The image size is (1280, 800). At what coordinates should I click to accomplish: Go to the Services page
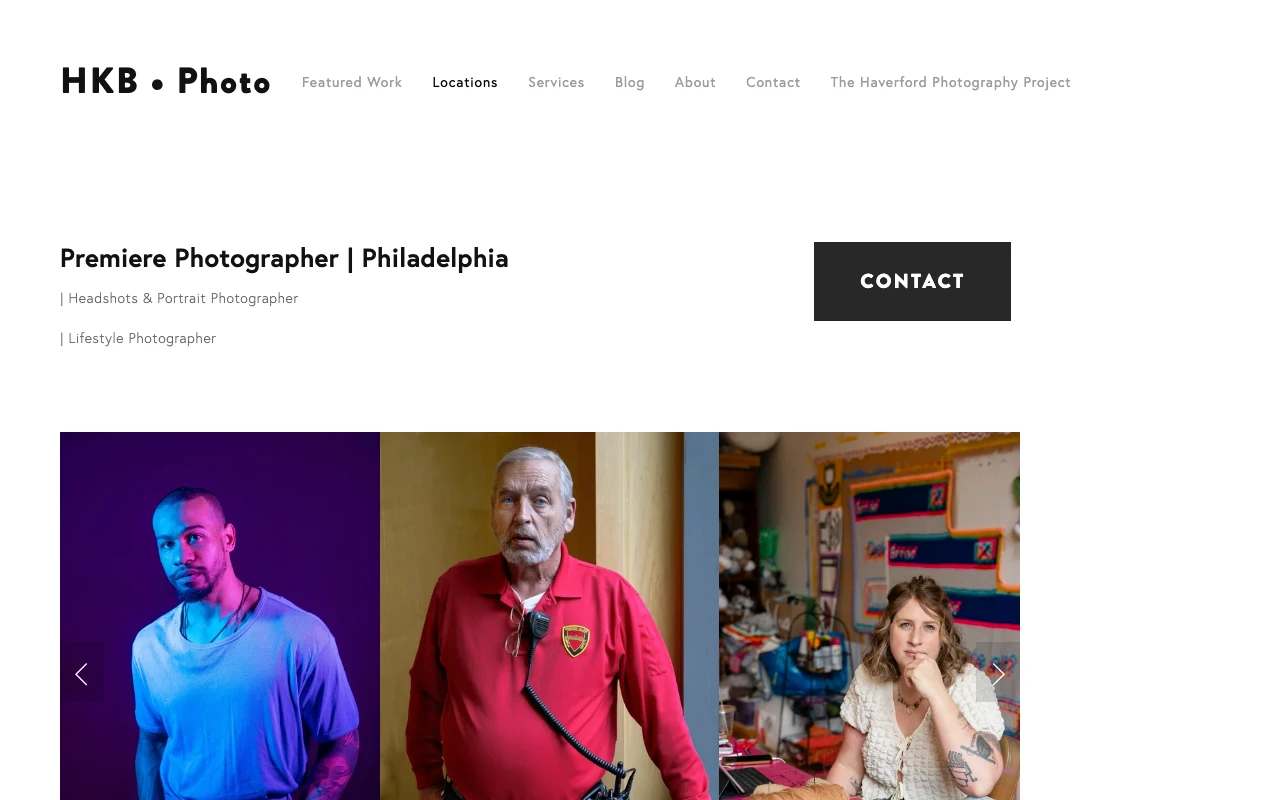click(x=556, y=82)
